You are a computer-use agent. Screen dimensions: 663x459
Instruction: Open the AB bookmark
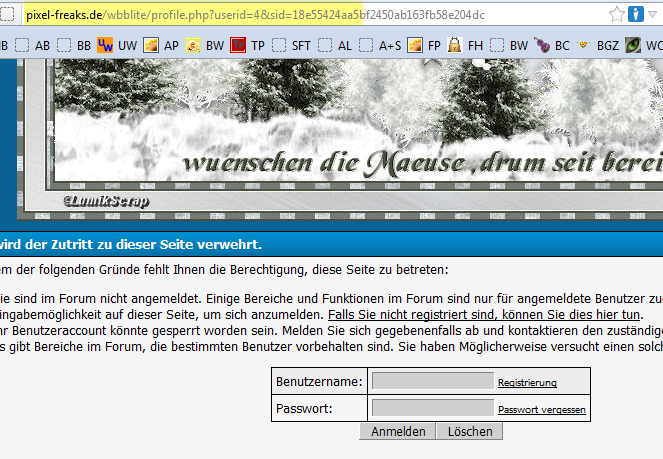point(33,45)
